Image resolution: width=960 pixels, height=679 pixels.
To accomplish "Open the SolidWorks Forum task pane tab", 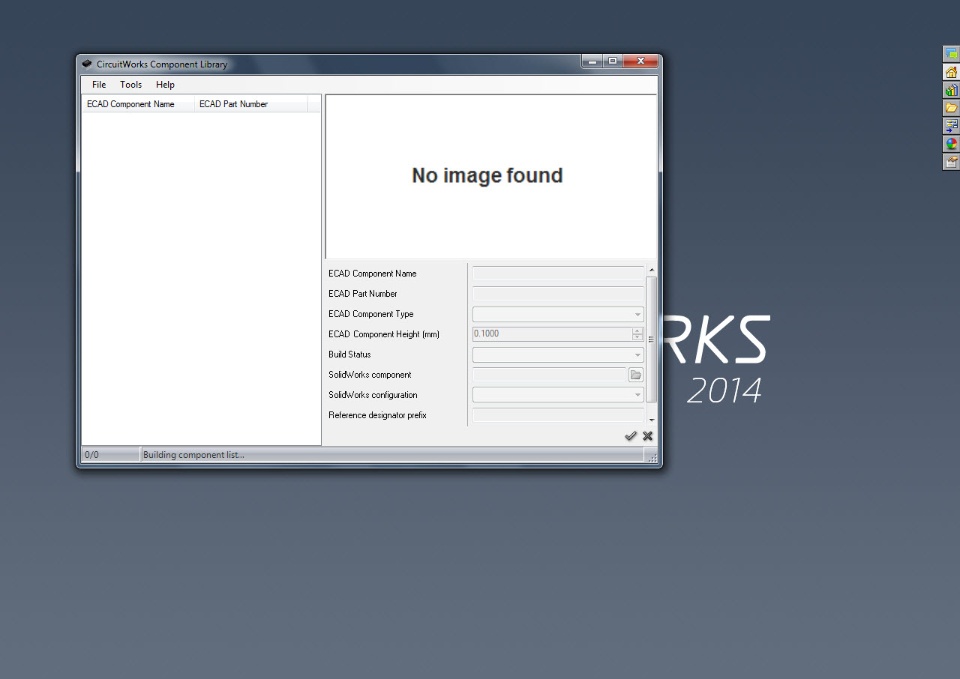I will point(951,54).
